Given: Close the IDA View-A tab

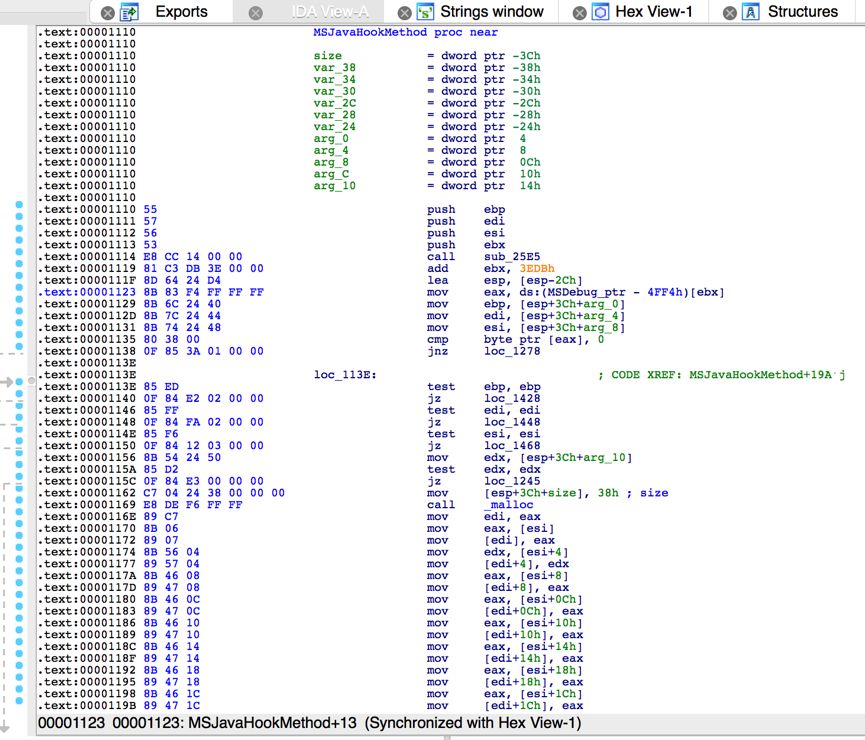Looking at the screenshot, I should (x=256, y=12).
